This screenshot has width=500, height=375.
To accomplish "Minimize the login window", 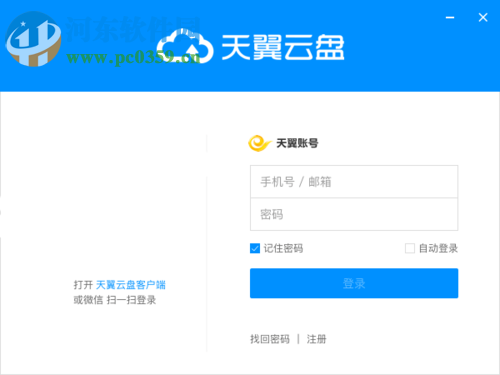I will pyautogui.click(x=450, y=17).
